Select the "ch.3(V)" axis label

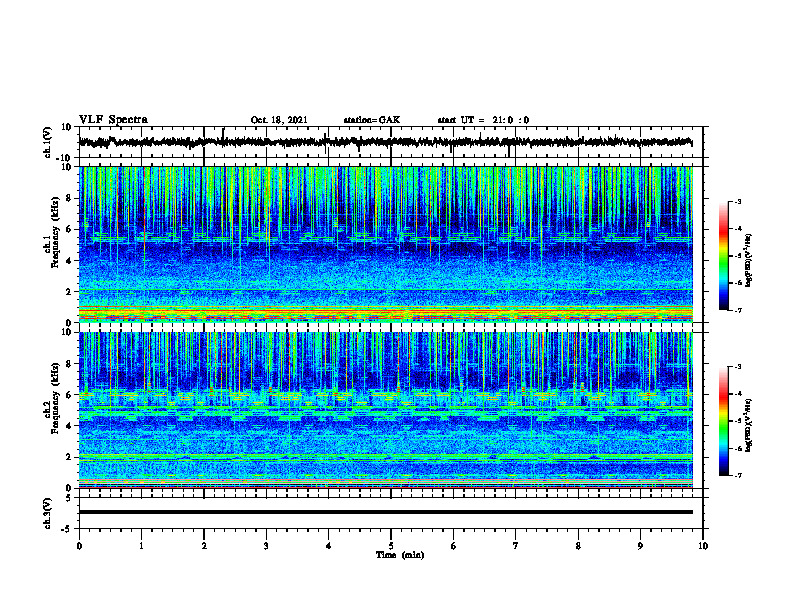point(48,513)
